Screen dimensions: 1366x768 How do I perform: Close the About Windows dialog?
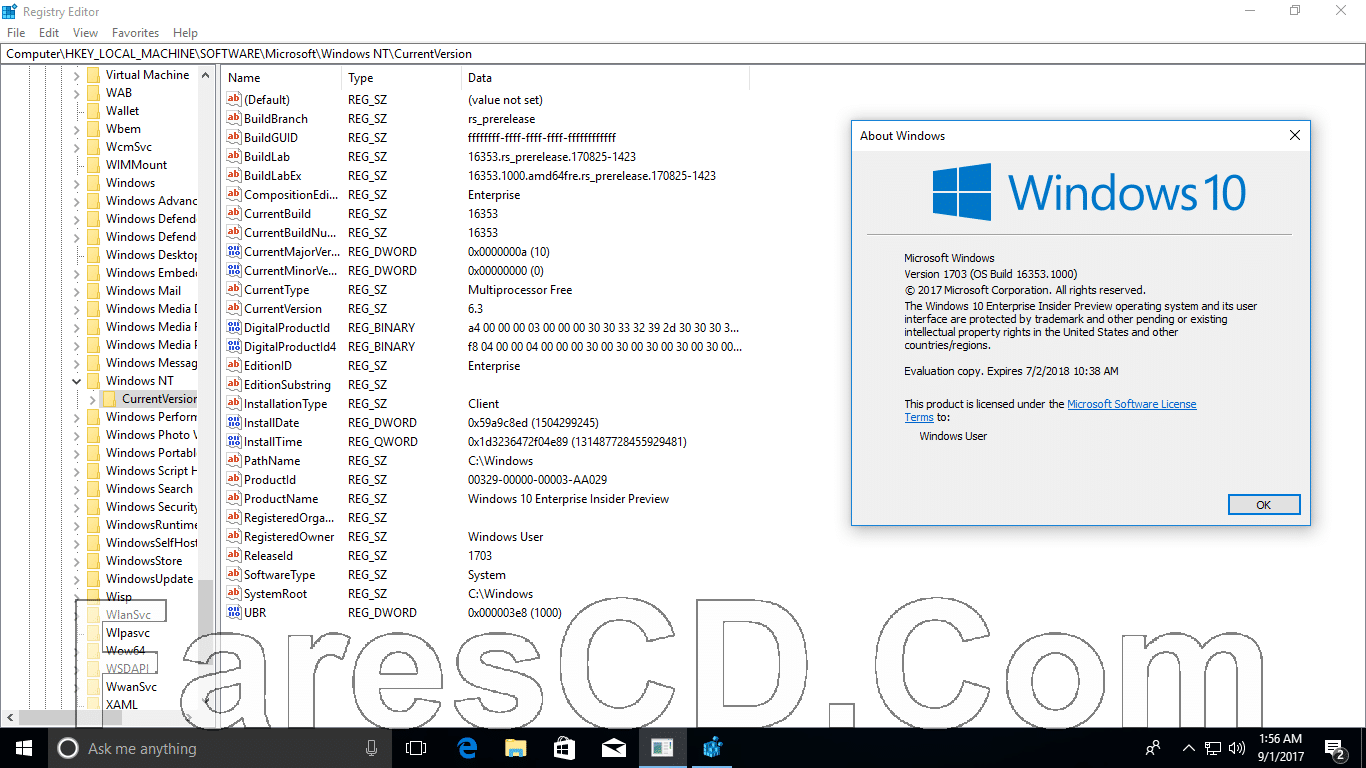1295,135
